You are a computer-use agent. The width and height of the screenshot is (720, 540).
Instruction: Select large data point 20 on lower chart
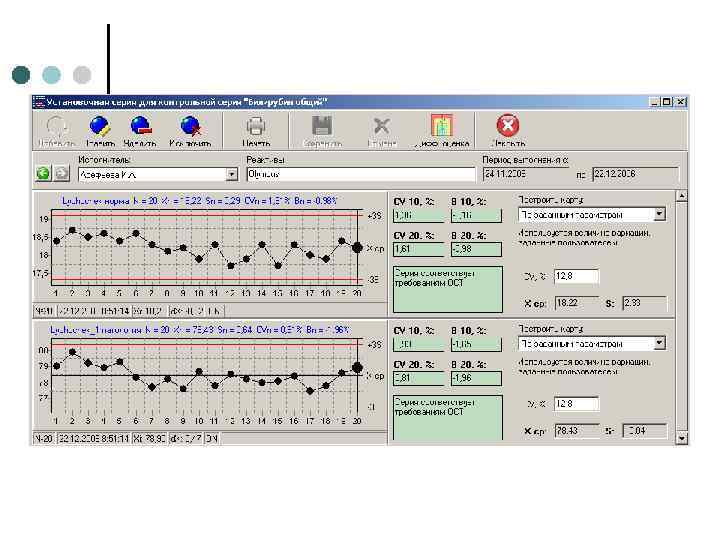(357, 367)
